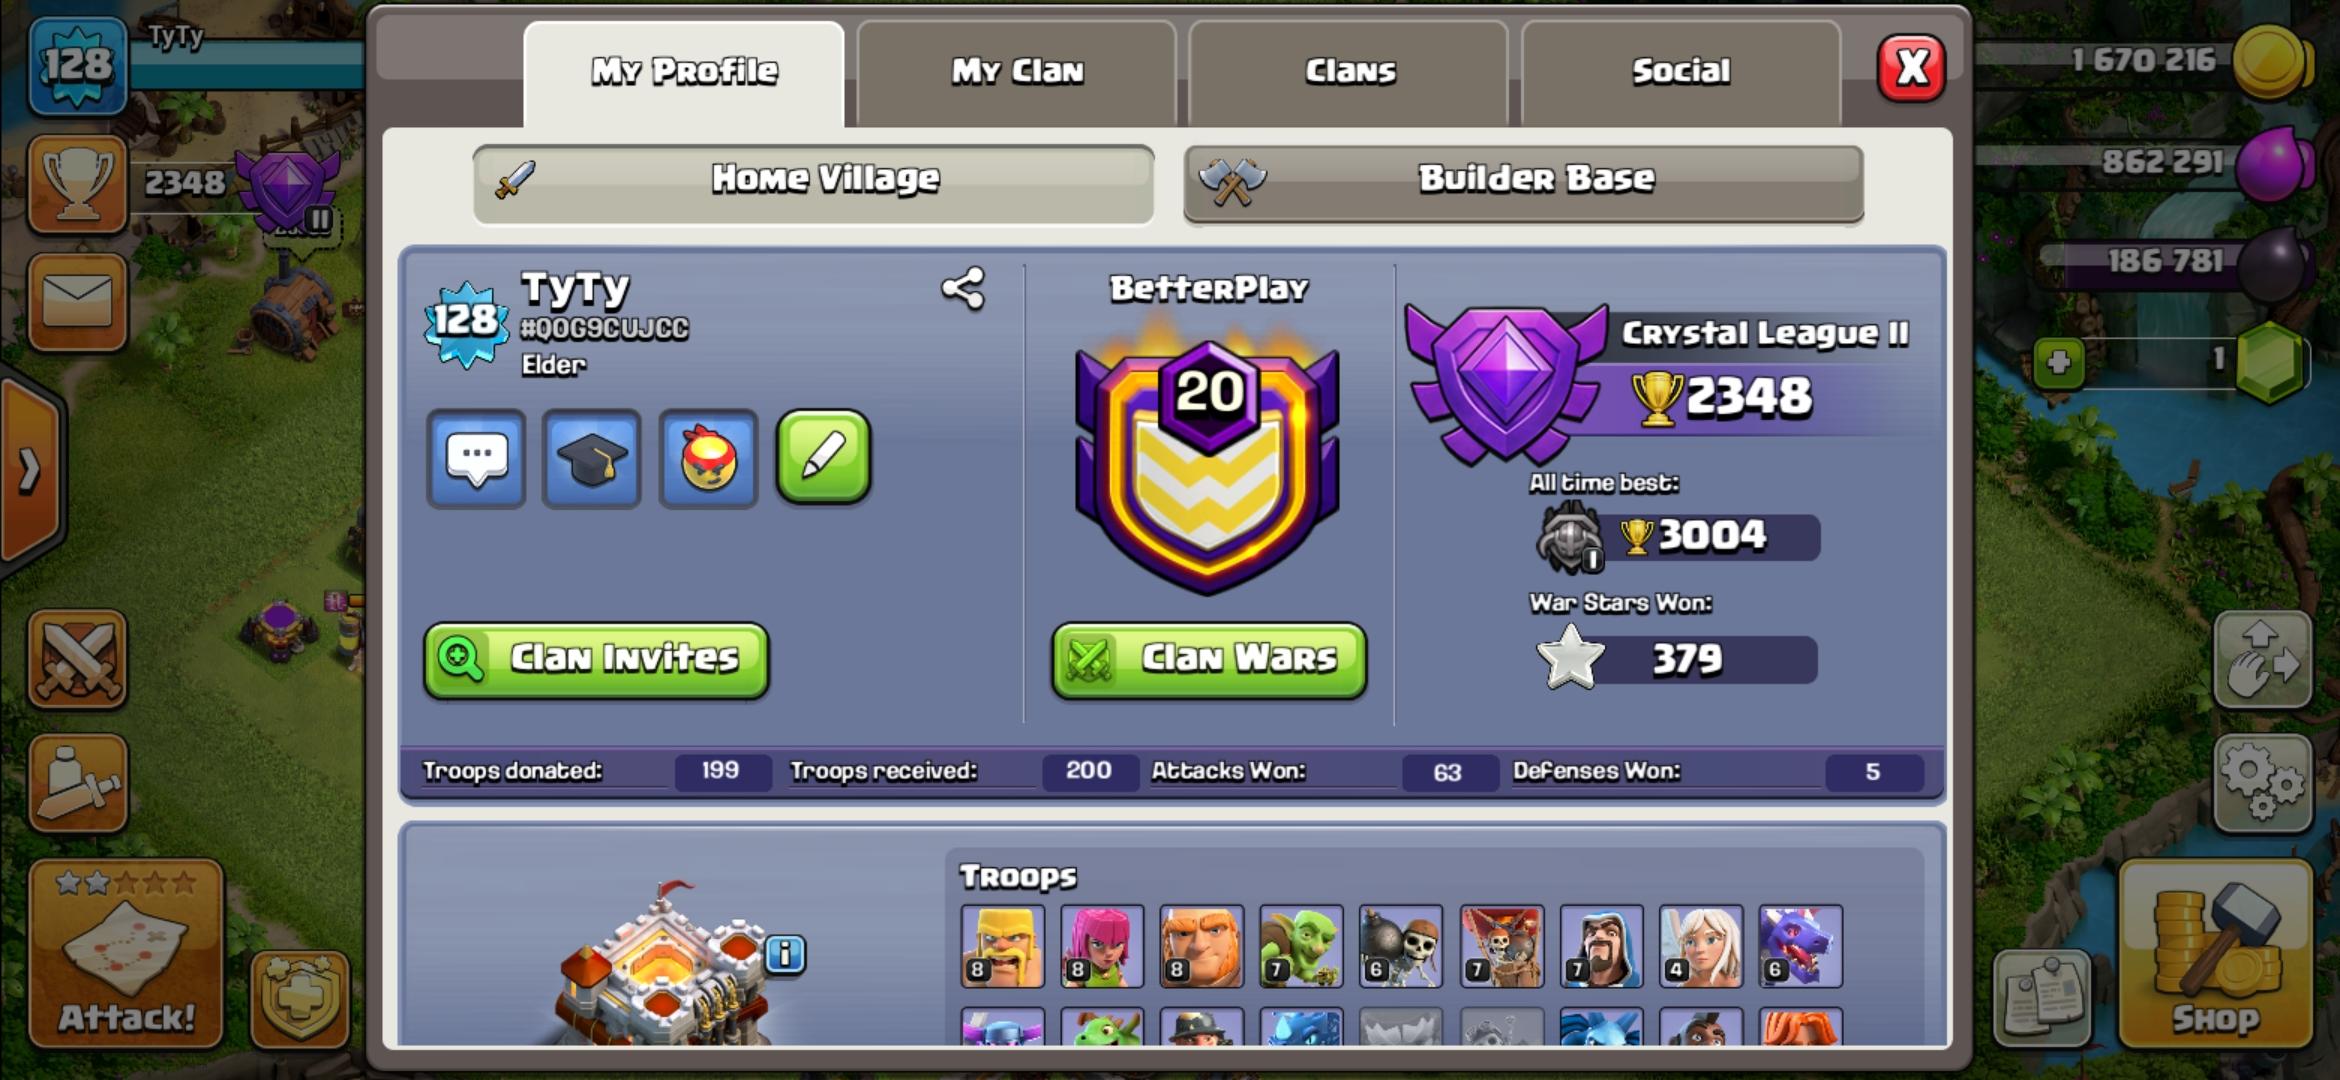The image size is (2340, 1080).
Task: Switch to the My Clan tab
Action: pyautogui.click(x=1017, y=73)
